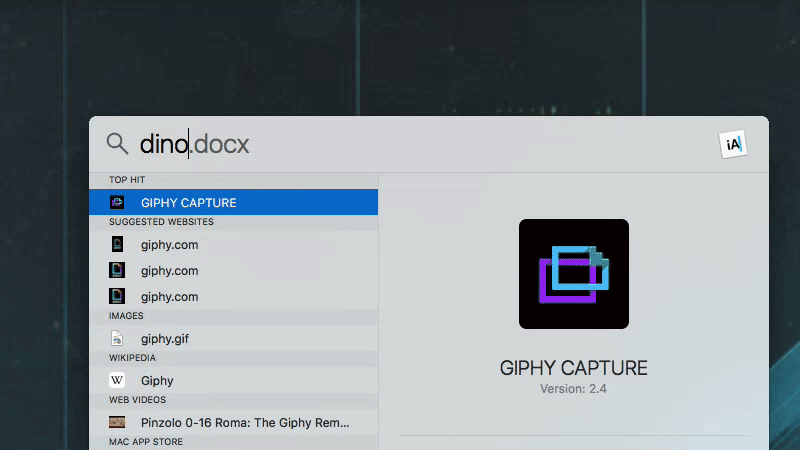Click the GIPHY CAPTURE row app icon
This screenshot has height=450, width=800.
coord(117,203)
